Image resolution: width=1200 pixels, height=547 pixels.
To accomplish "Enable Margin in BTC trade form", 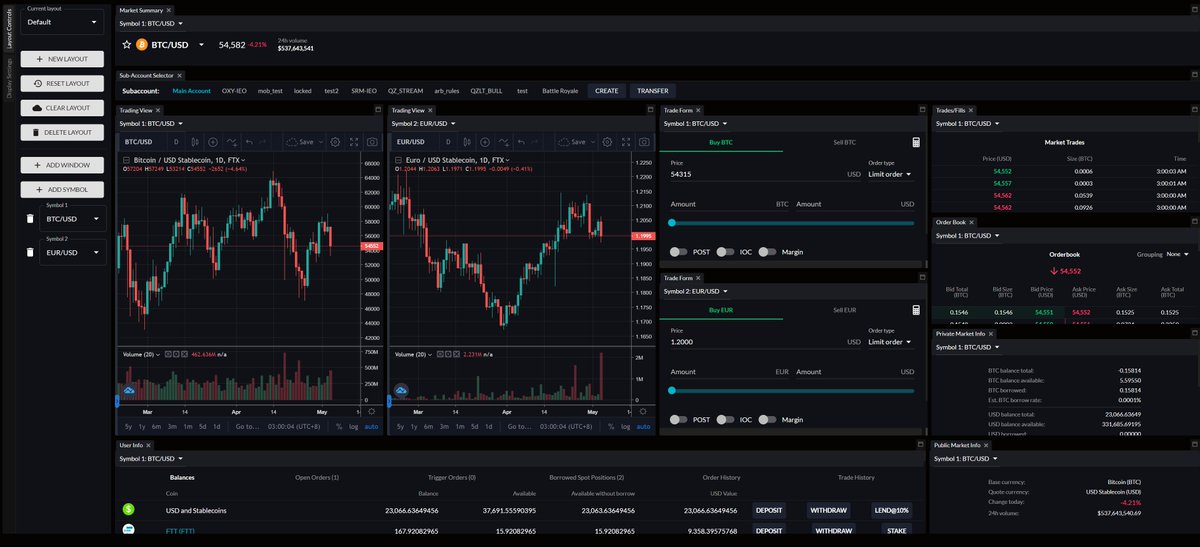I will [767, 252].
